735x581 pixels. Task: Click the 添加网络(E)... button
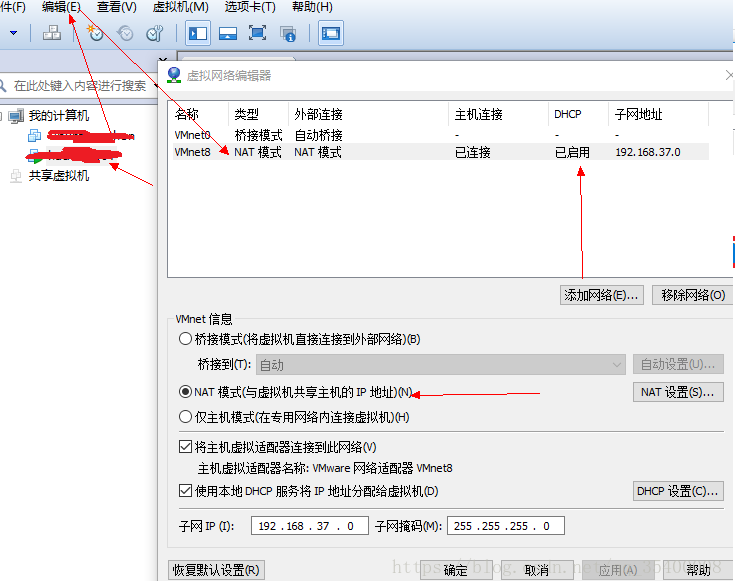pyautogui.click(x=601, y=295)
